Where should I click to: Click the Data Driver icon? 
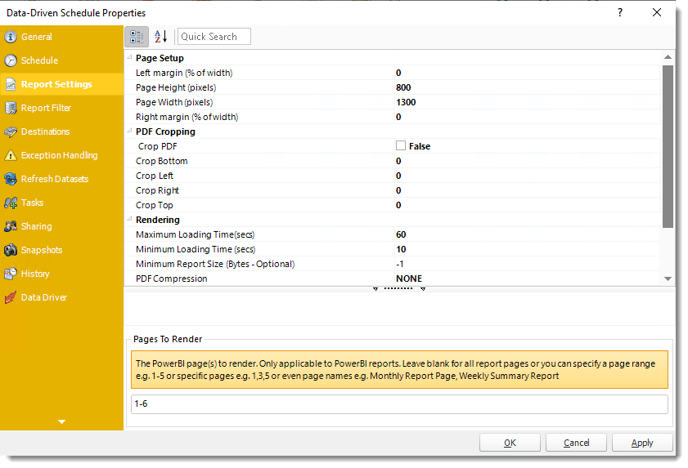click(x=11, y=297)
